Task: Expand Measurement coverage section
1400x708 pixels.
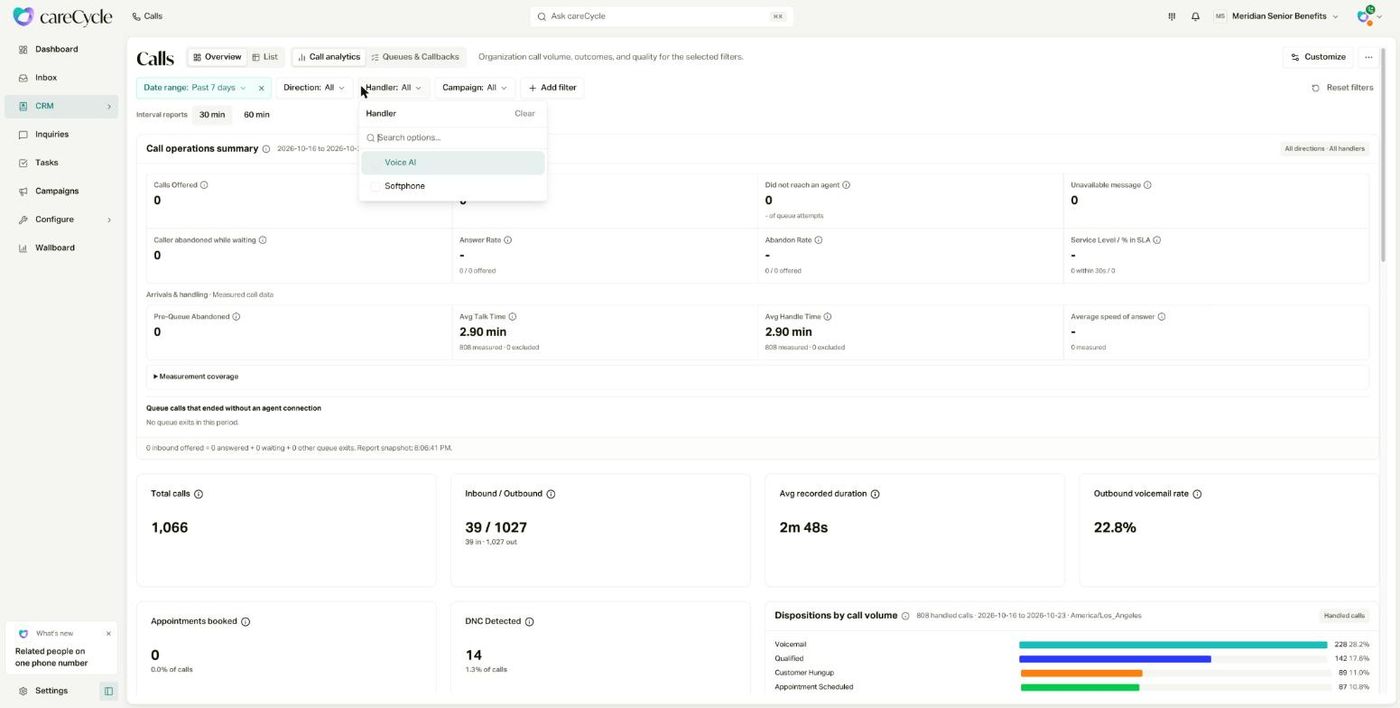Action: click(196, 377)
